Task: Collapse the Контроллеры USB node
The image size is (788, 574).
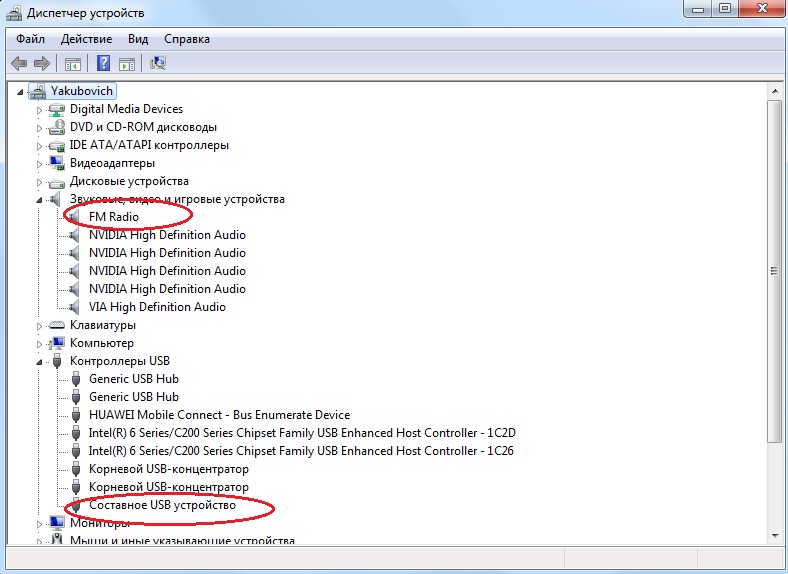Action: point(40,361)
